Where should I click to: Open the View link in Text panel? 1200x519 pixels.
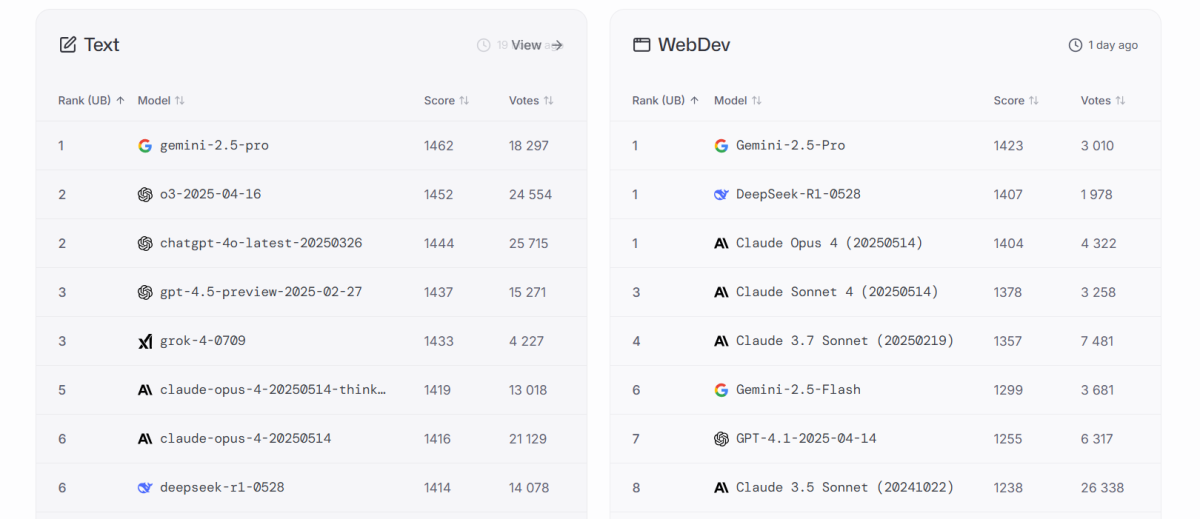(x=537, y=45)
